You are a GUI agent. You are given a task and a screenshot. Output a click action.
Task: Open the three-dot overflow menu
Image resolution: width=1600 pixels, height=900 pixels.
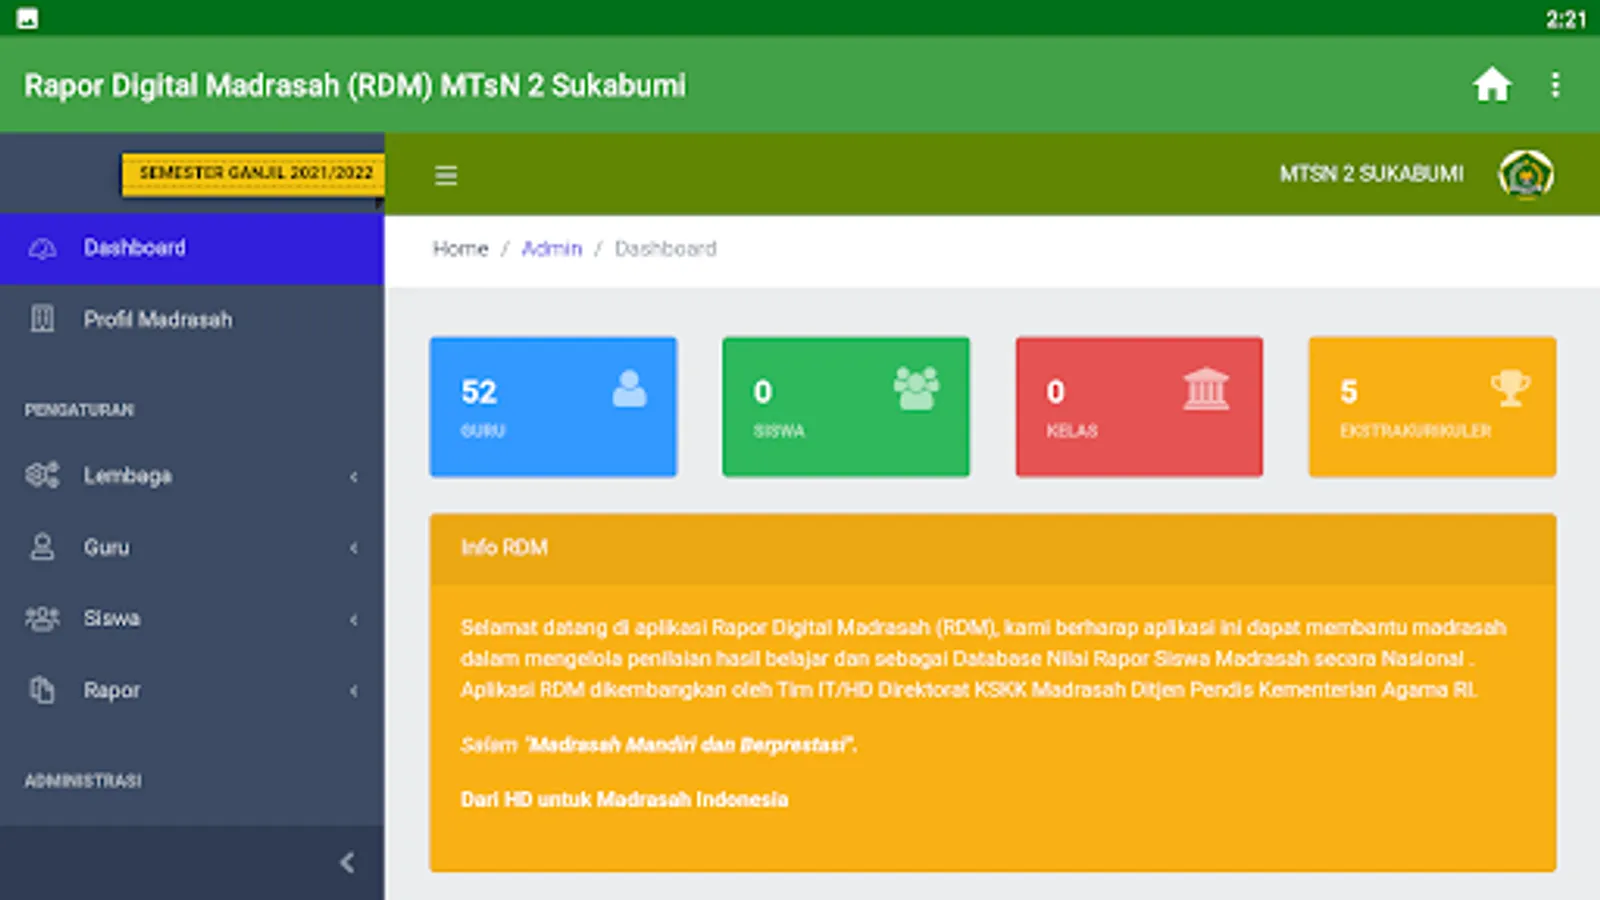[1555, 85]
